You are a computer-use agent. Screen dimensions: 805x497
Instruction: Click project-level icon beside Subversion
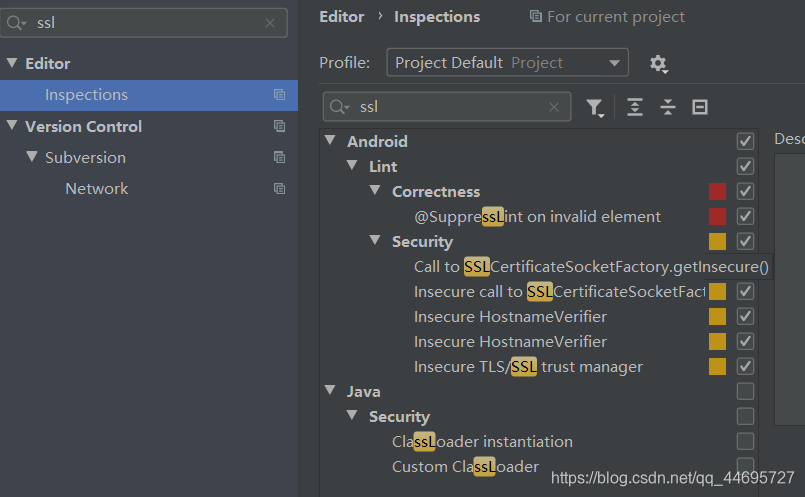pos(279,158)
